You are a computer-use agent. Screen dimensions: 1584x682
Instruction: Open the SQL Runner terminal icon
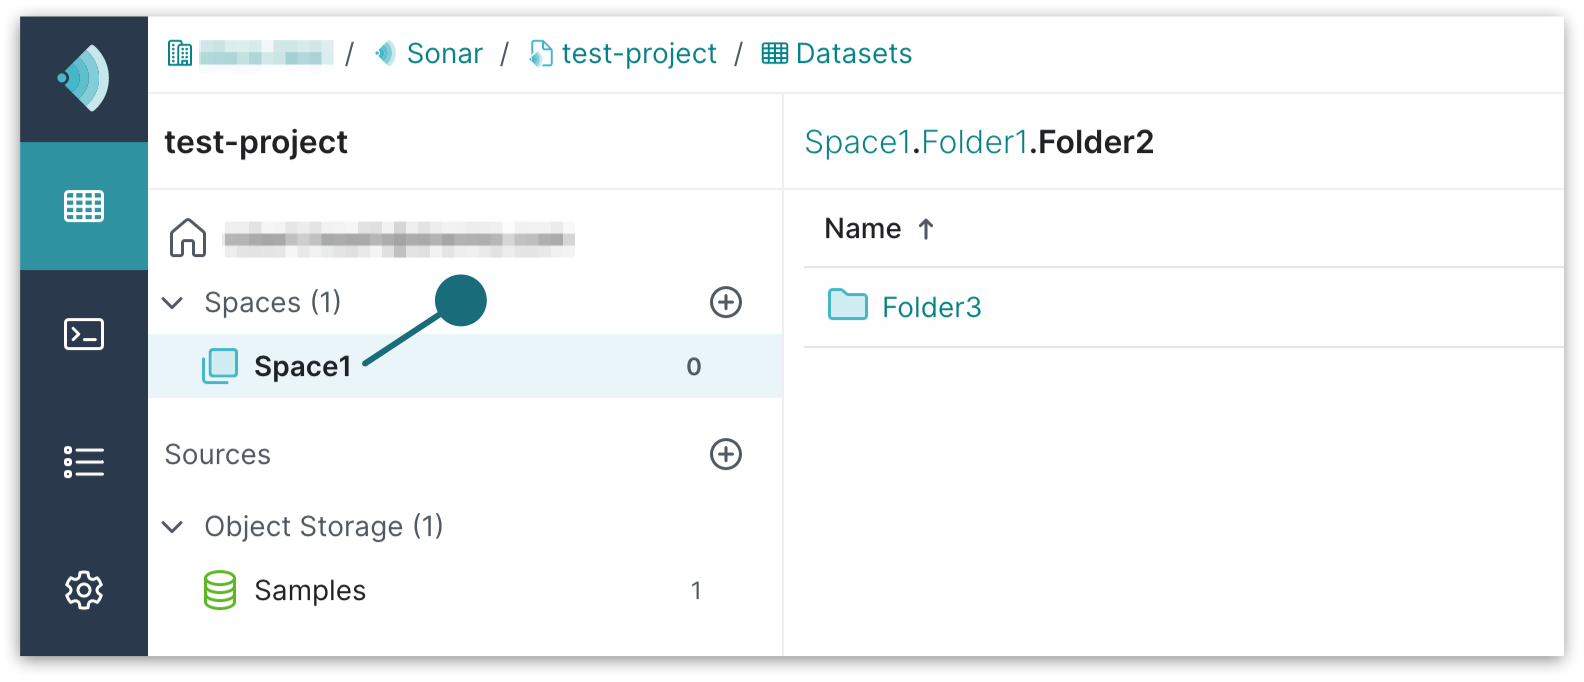[84, 334]
